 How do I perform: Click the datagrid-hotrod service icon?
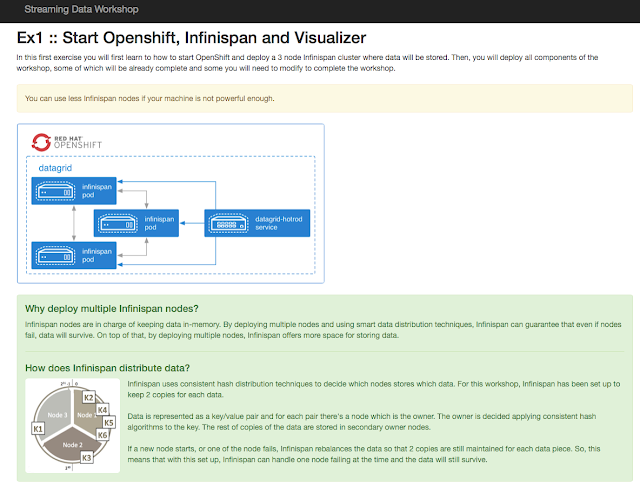[x=229, y=224]
